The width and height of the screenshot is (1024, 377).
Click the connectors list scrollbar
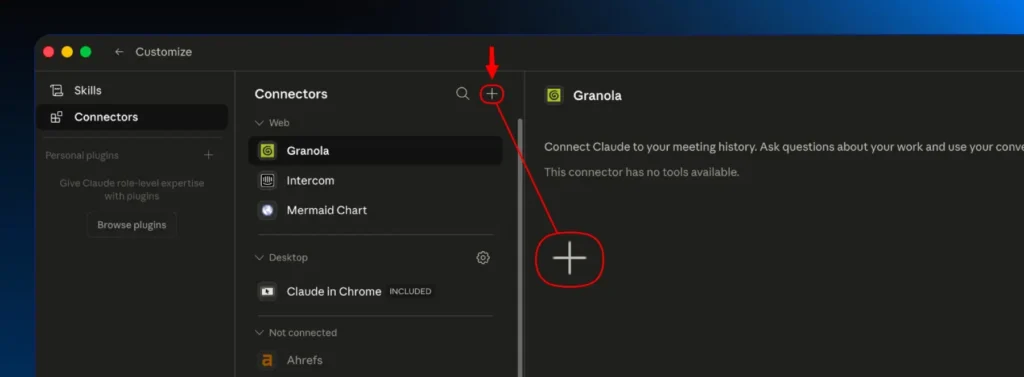click(520, 247)
